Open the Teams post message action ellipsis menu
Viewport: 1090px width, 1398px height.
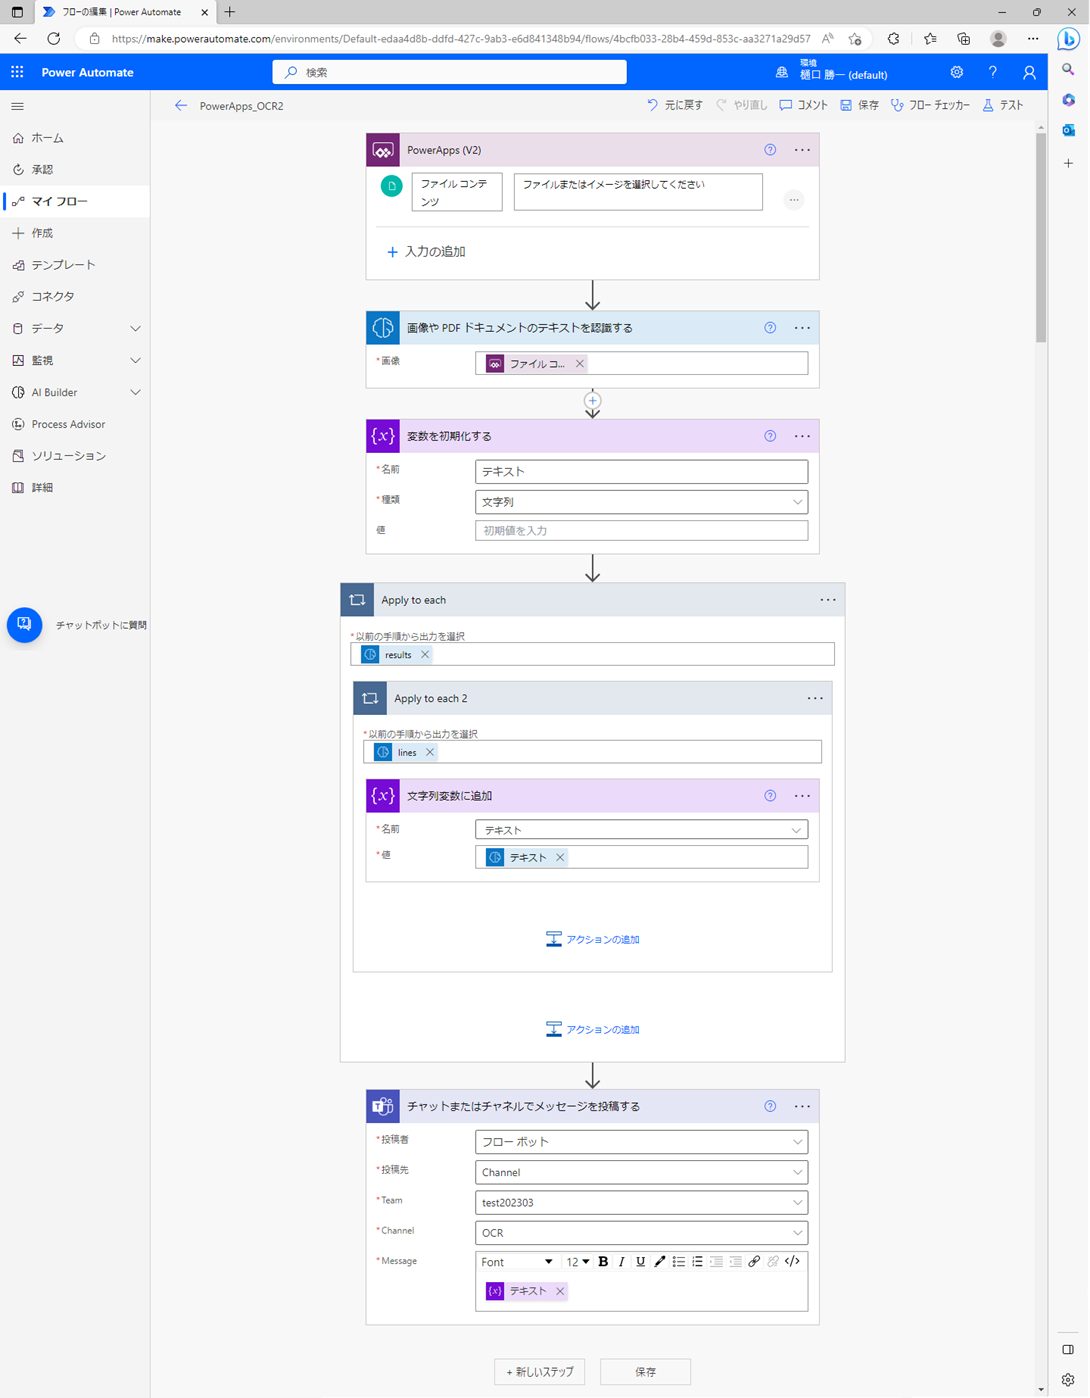click(802, 1106)
